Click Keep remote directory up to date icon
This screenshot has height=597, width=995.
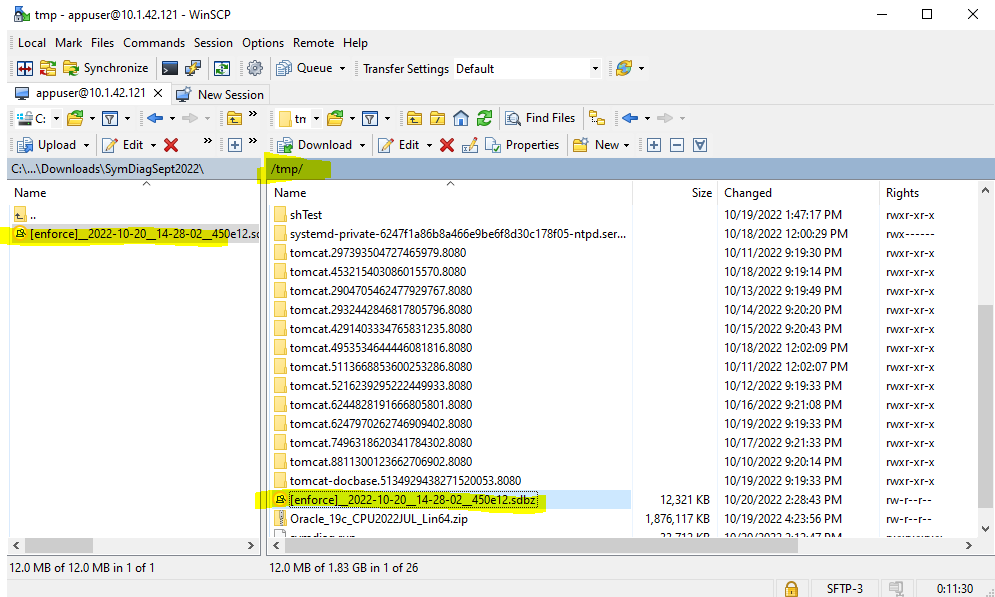pyautogui.click(x=222, y=68)
